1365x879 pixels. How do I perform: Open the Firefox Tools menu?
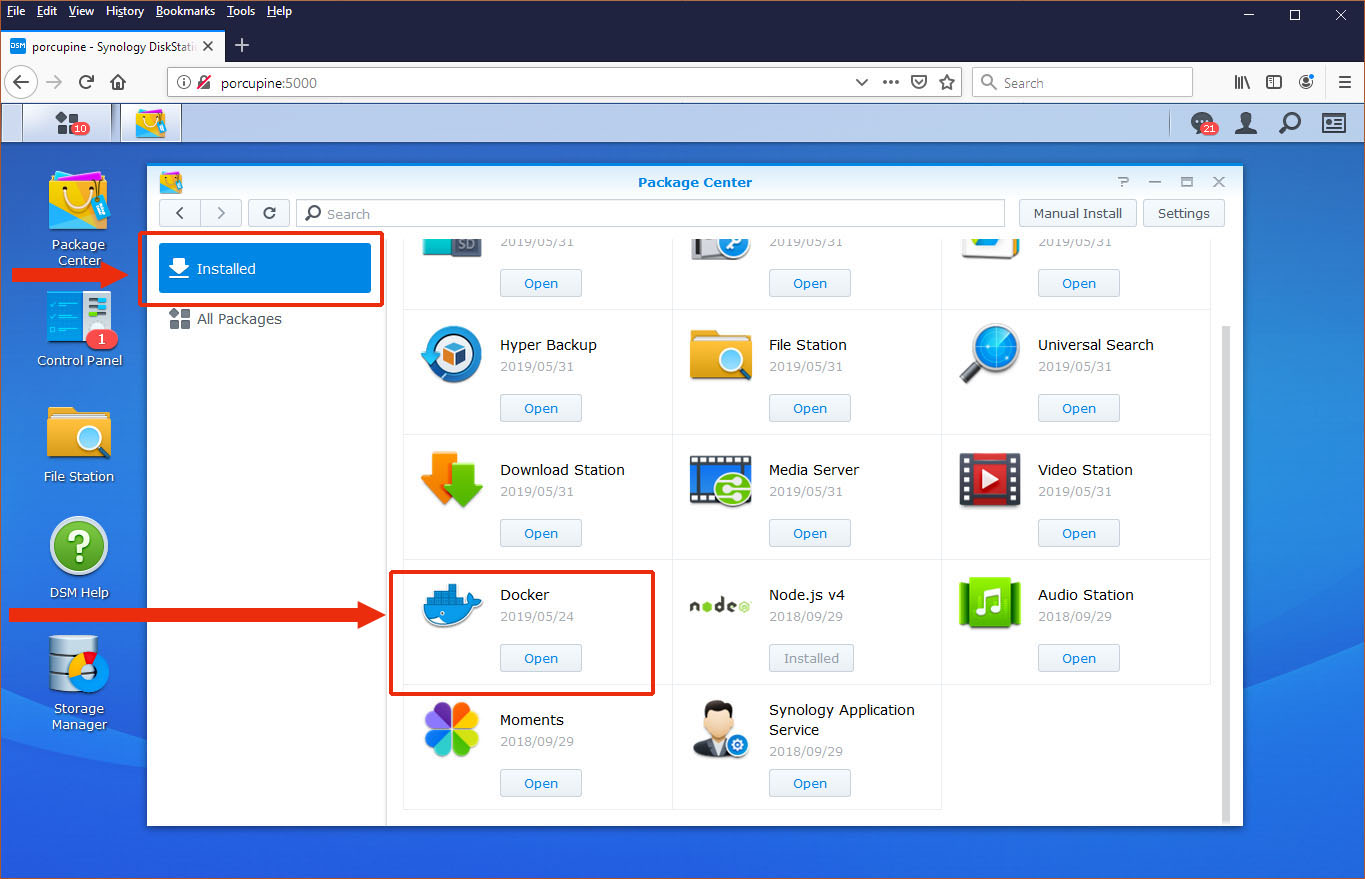[x=241, y=11]
